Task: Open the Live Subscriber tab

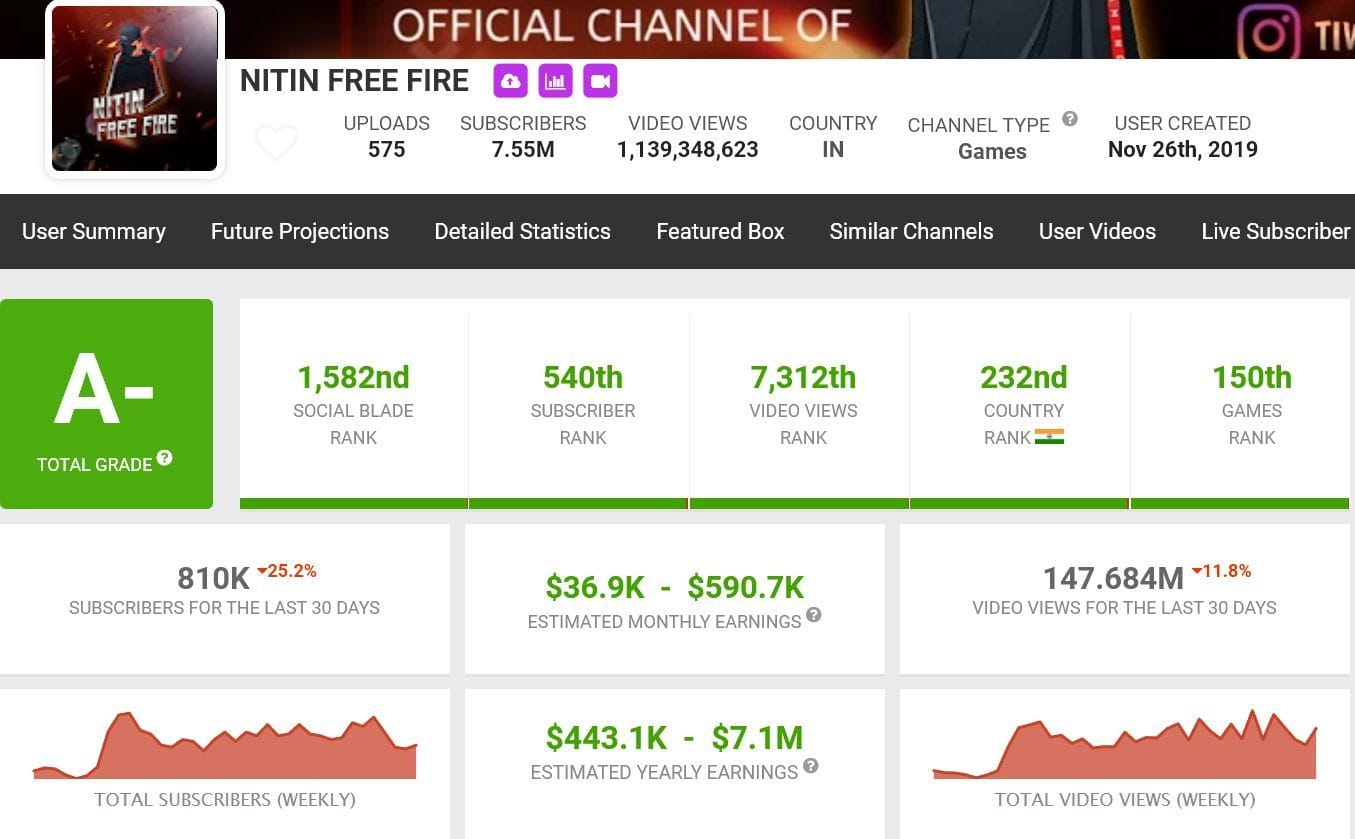Action: click(1275, 231)
